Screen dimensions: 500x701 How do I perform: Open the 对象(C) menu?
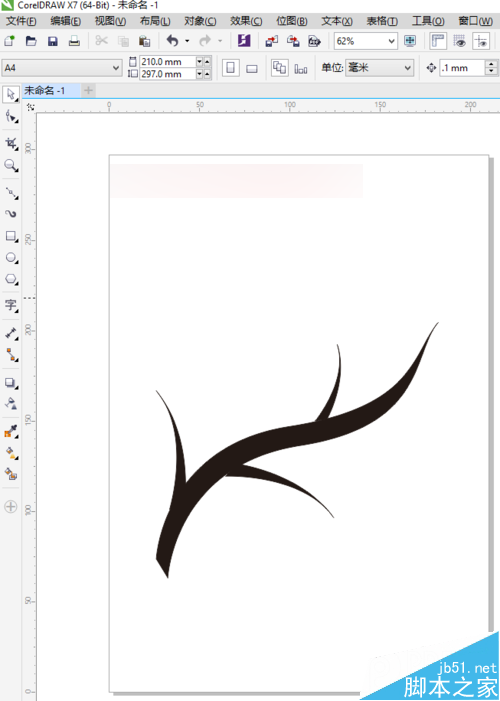tap(200, 21)
